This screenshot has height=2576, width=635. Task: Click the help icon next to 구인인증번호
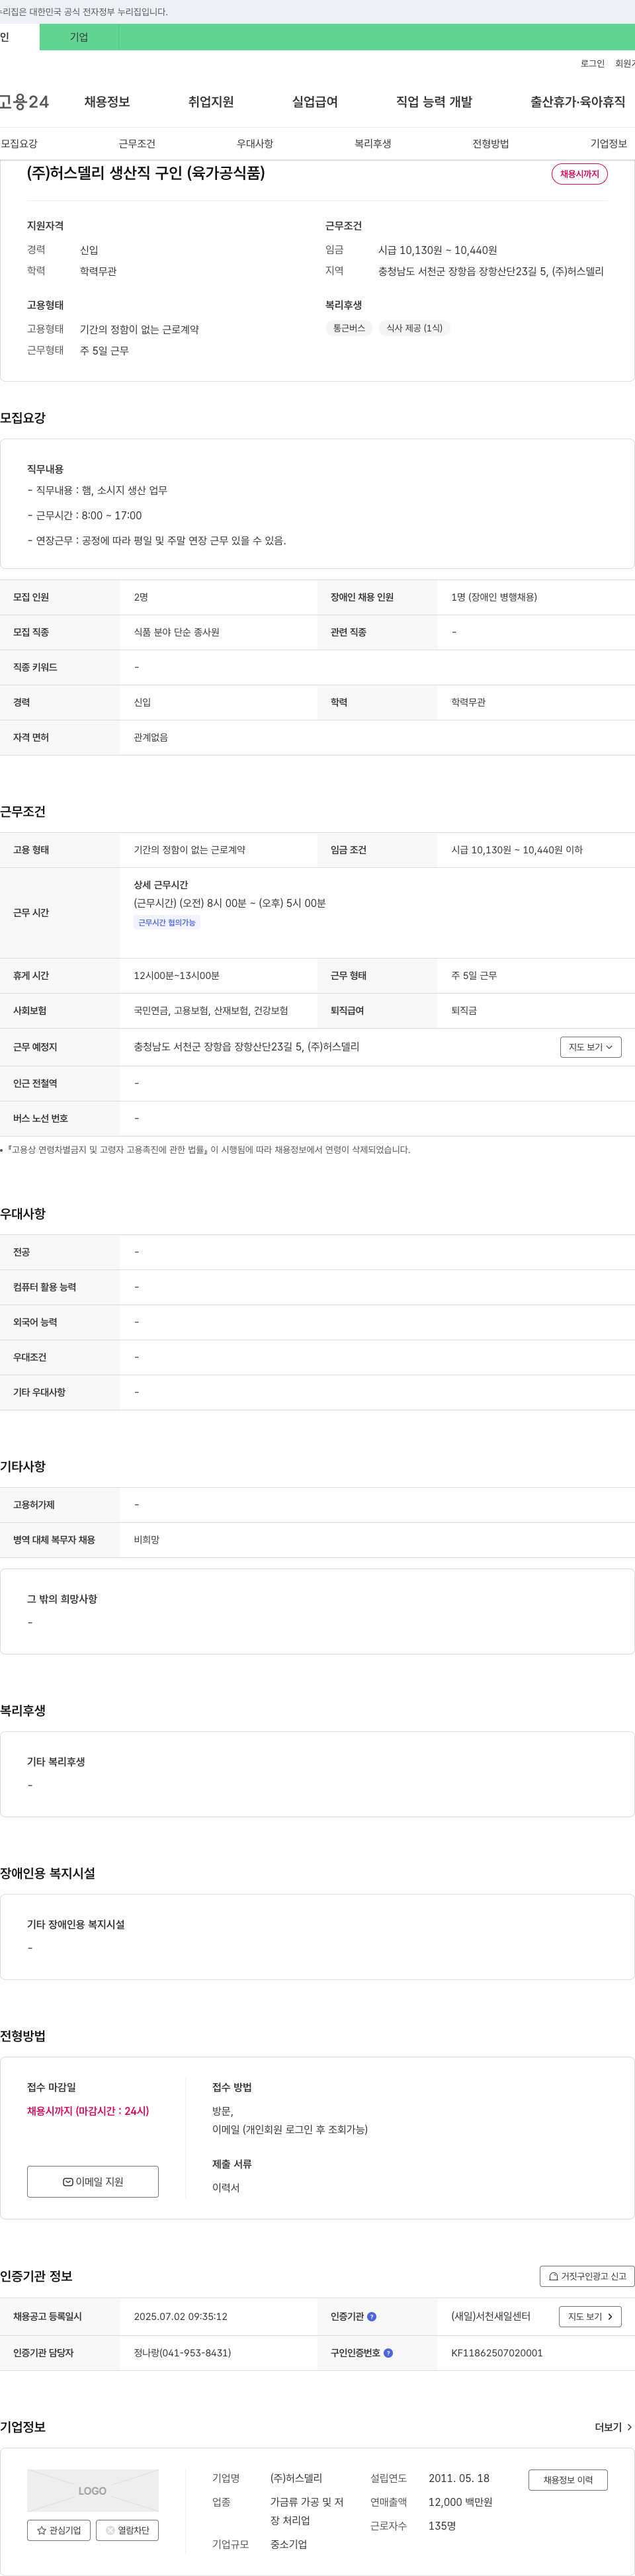click(x=388, y=2353)
